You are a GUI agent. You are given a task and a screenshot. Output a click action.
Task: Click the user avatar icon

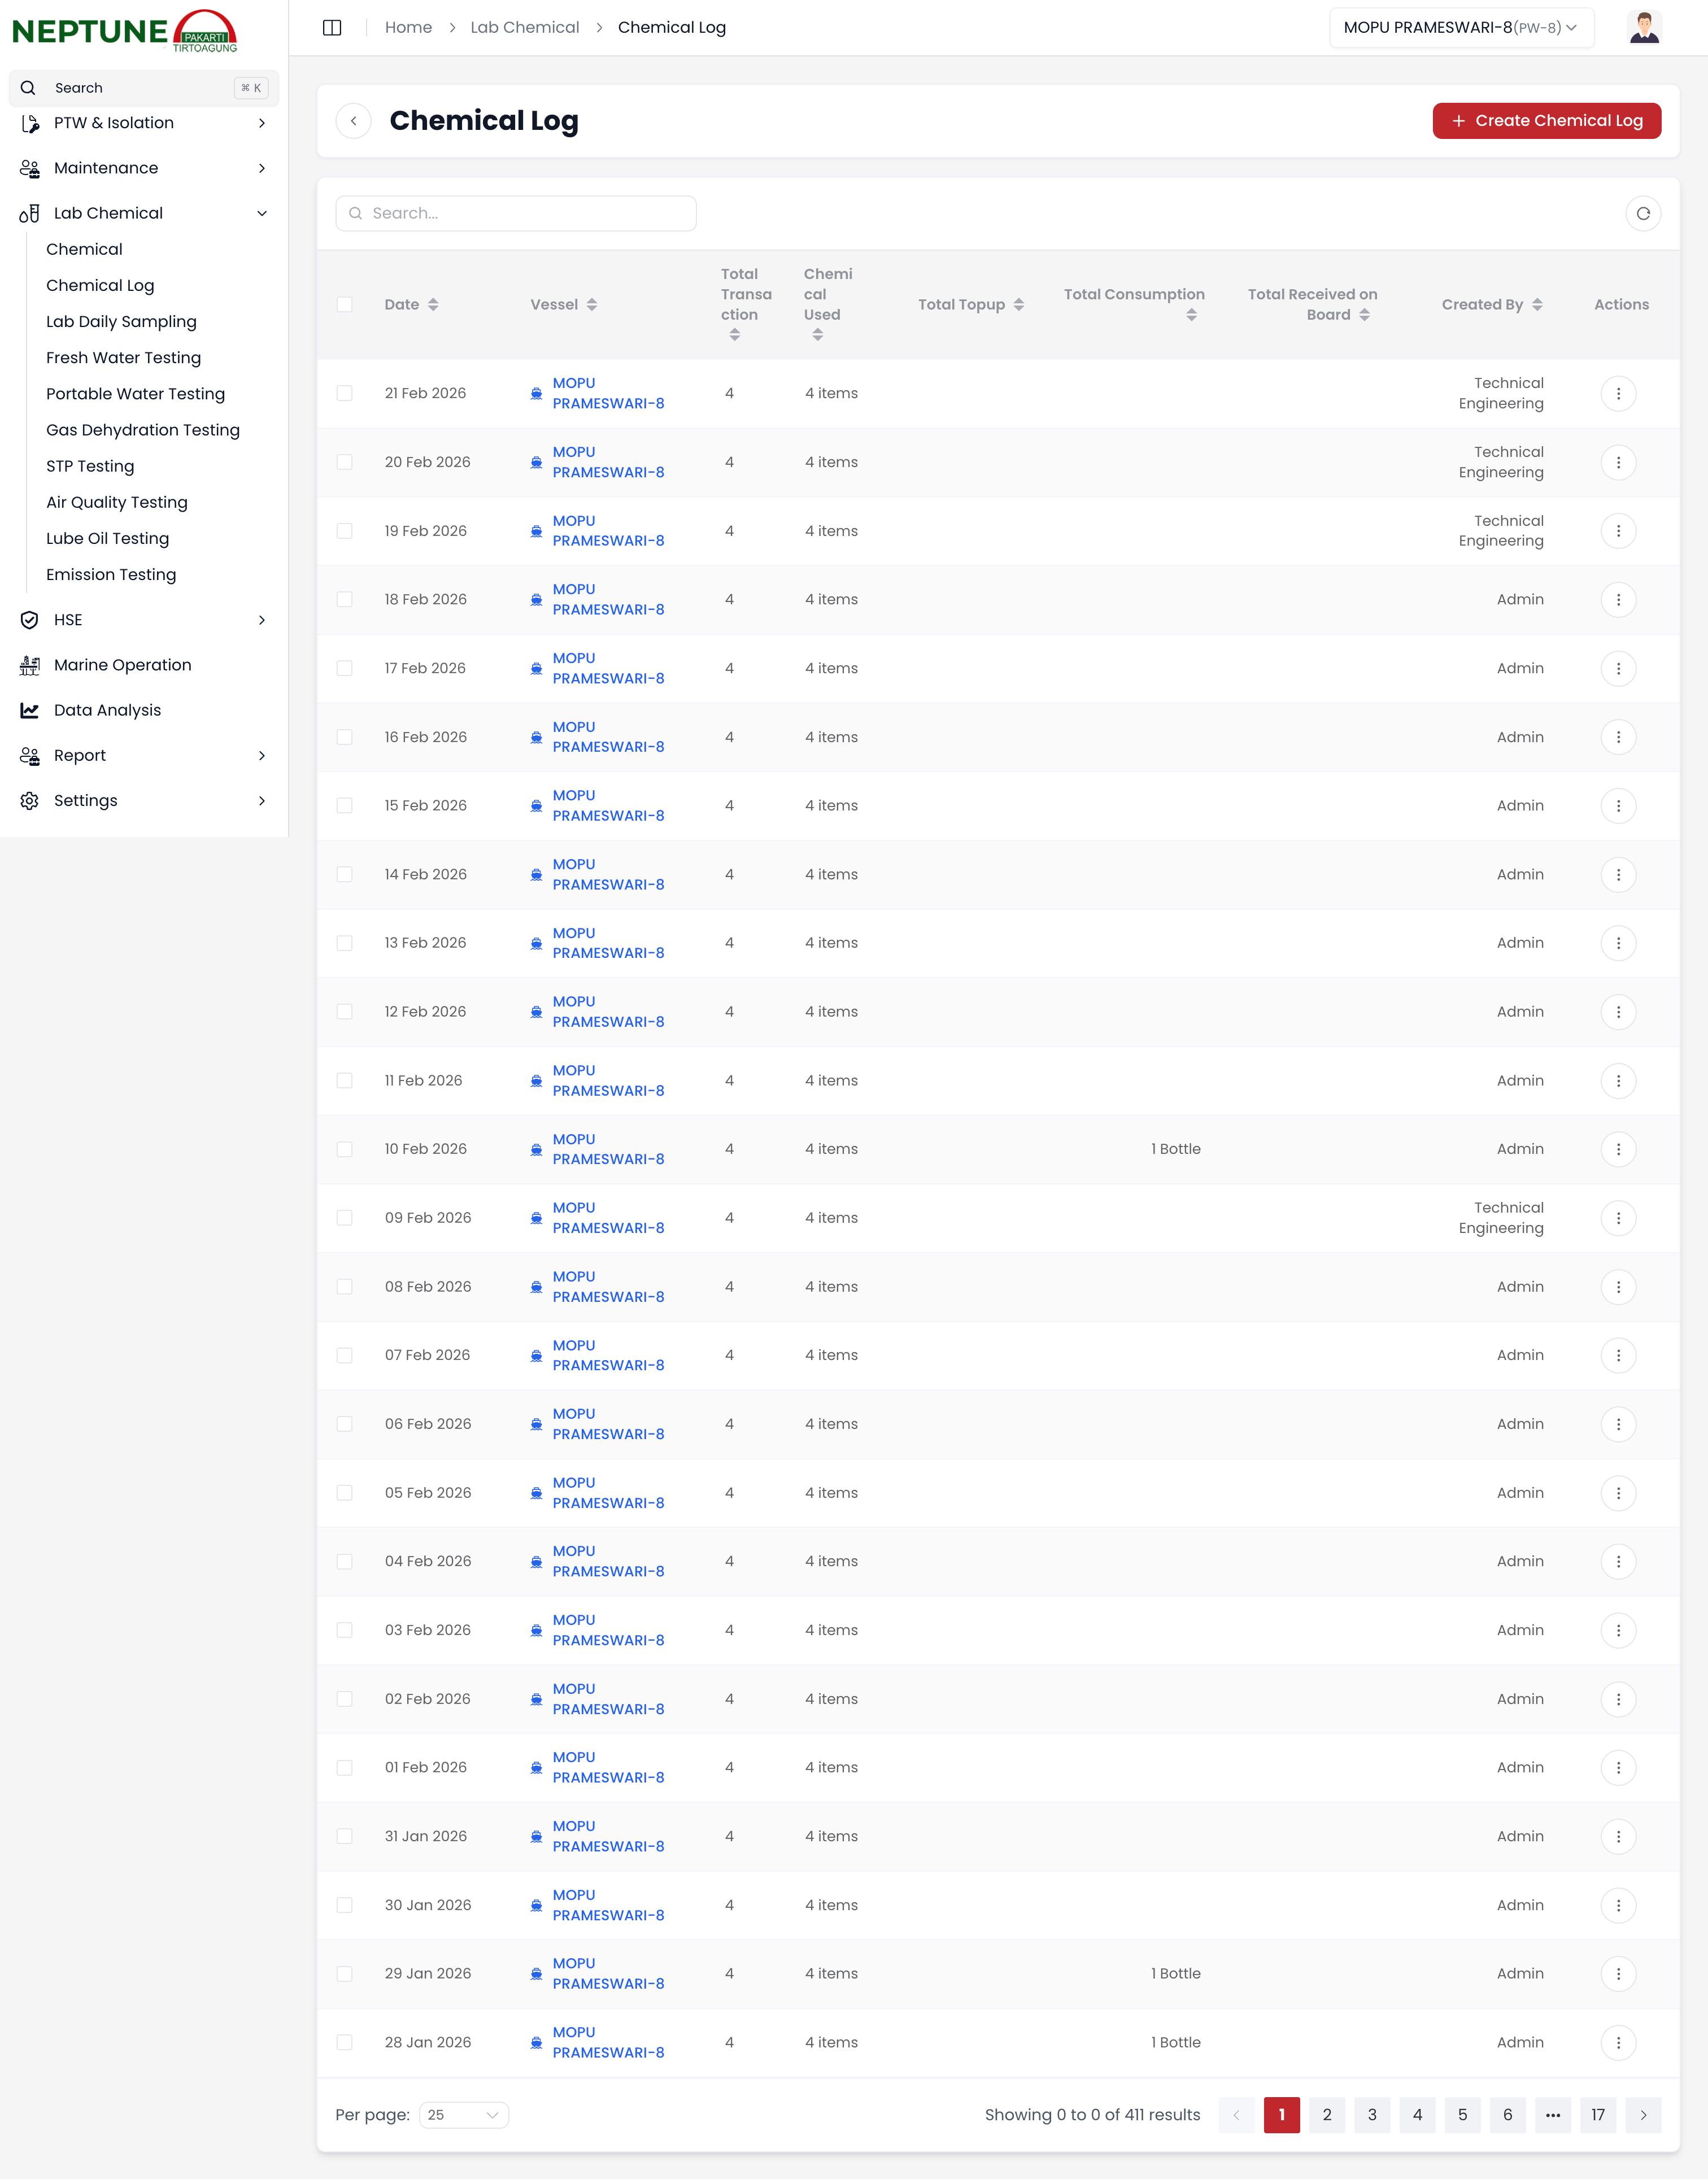tap(1644, 27)
